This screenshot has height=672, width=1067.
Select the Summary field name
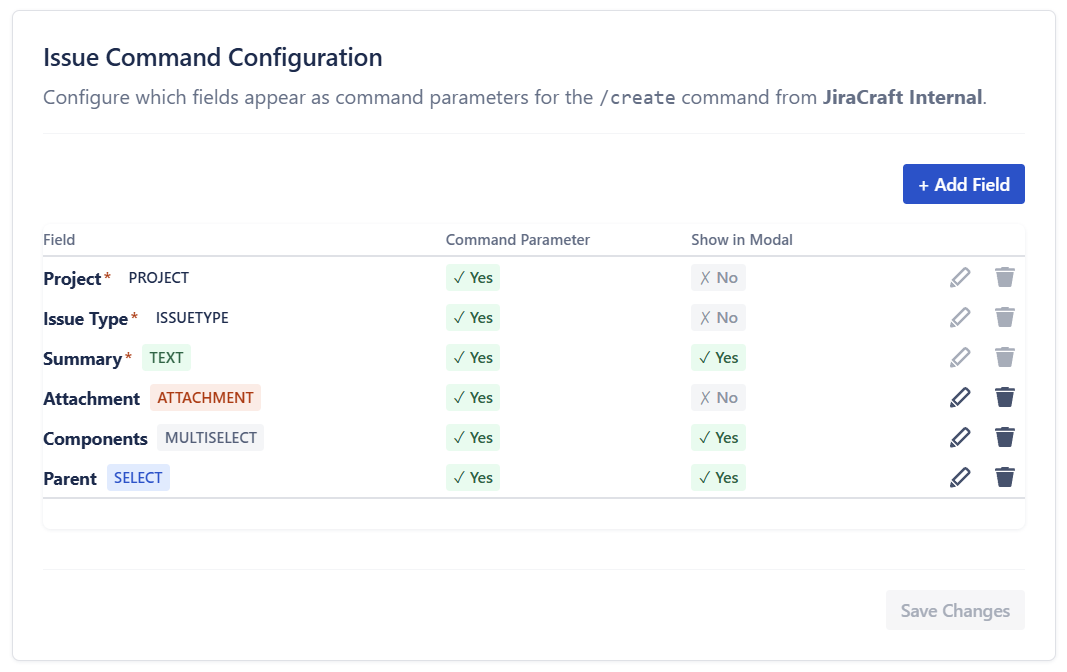[x=82, y=359]
